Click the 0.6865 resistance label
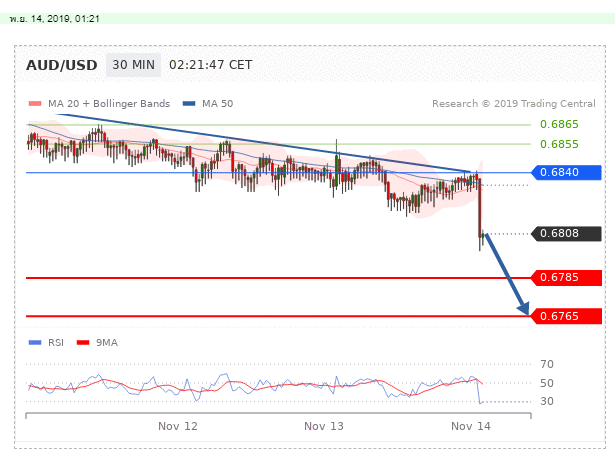The width and height of the screenshot is (615, 458). click(559, 124)
